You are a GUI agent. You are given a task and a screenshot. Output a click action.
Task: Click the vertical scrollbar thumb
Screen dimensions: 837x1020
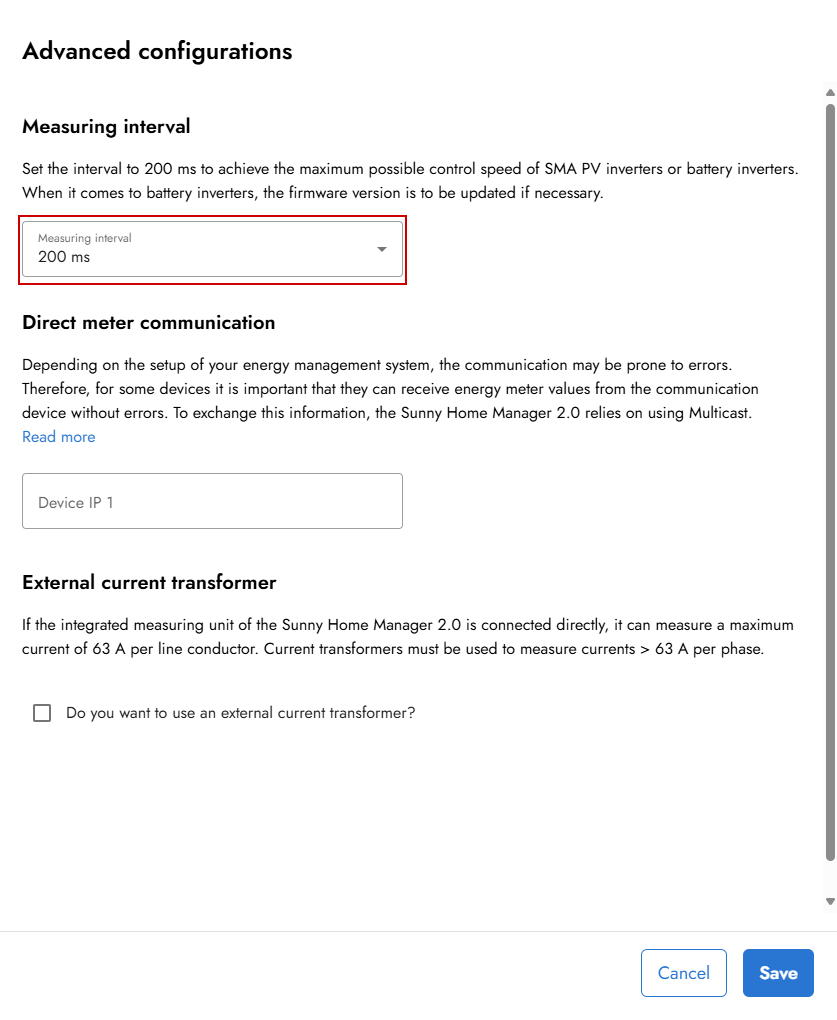[x=830, y=480]
